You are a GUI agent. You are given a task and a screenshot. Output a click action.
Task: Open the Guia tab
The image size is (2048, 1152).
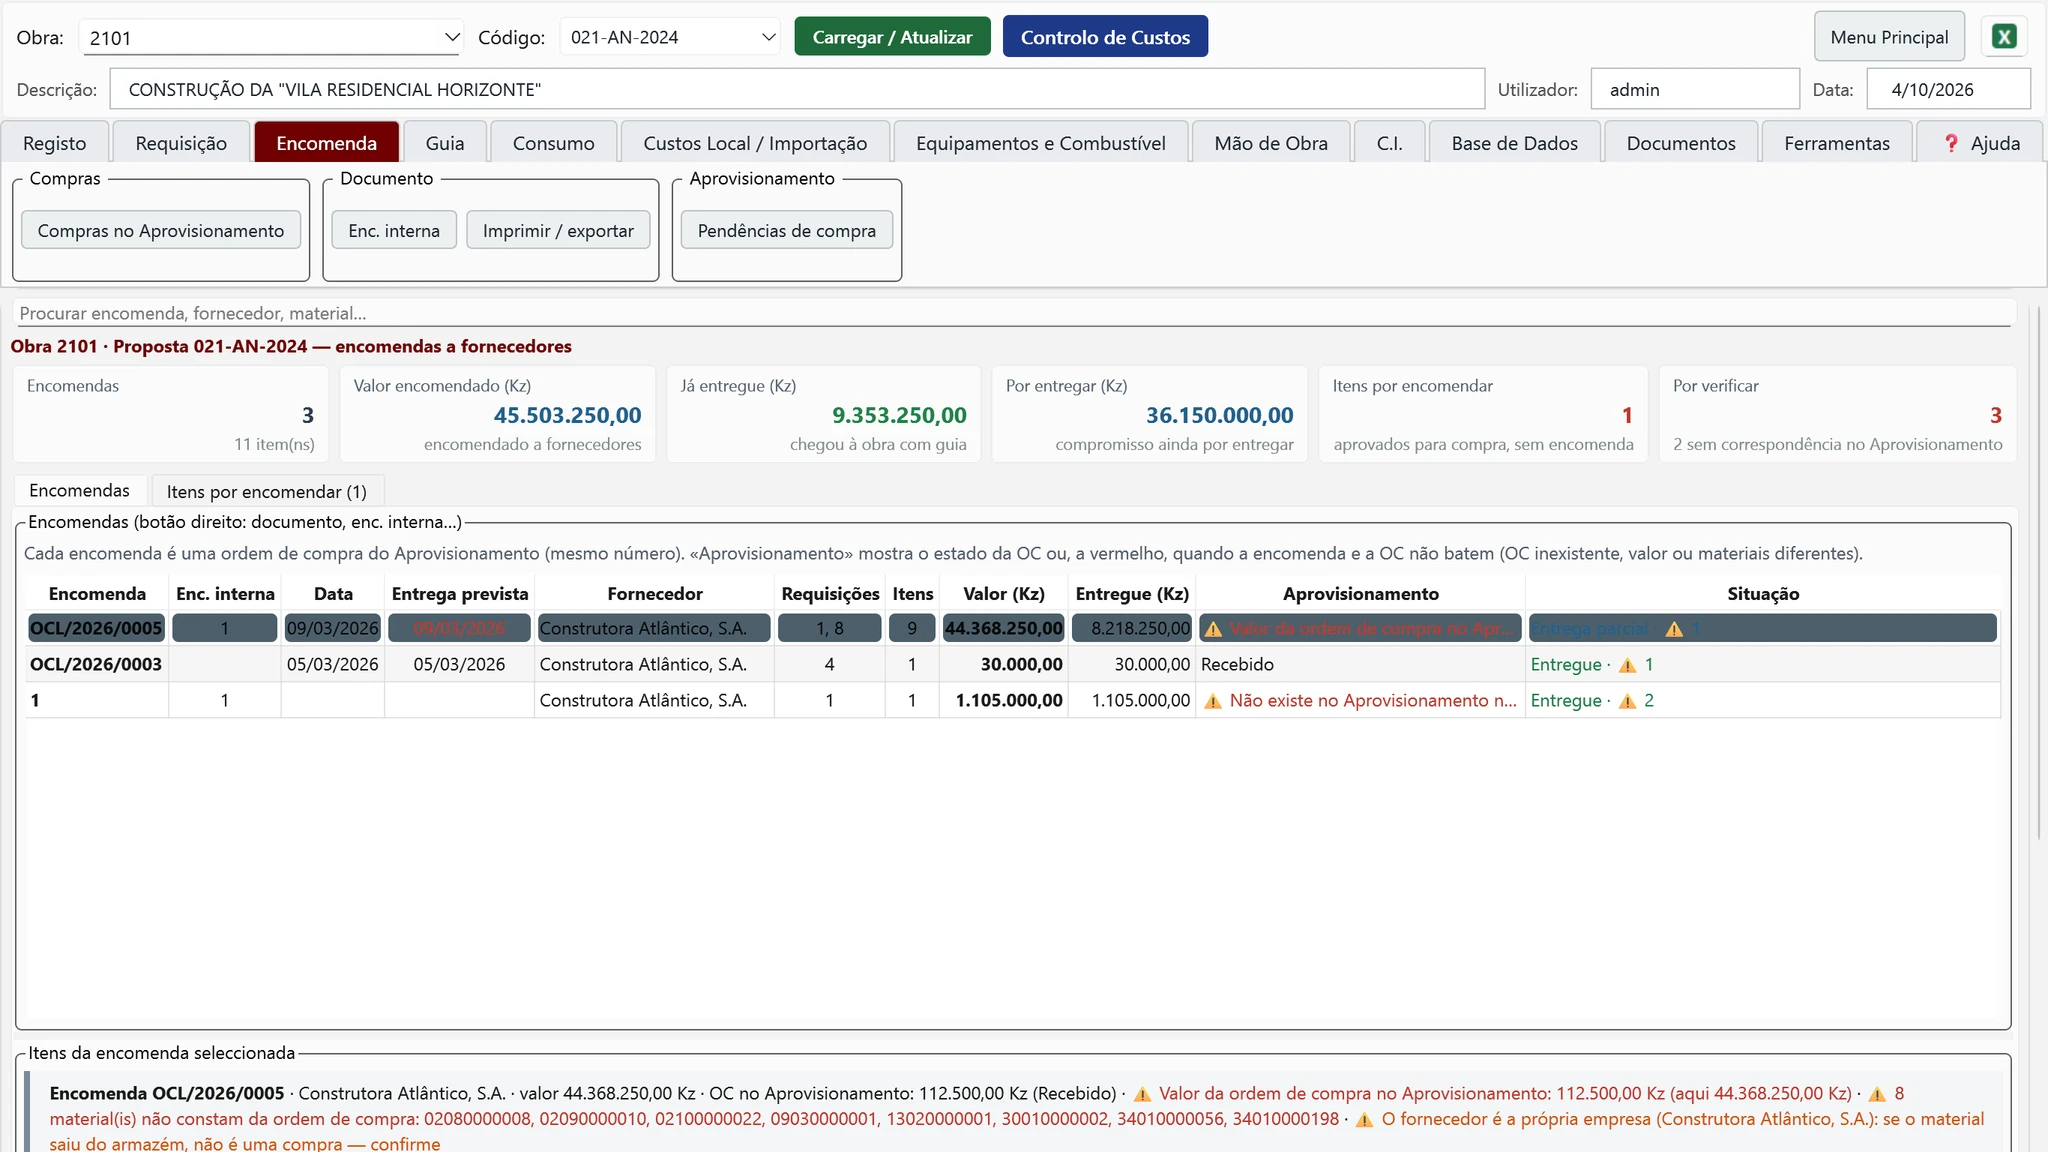coord(445,143)
